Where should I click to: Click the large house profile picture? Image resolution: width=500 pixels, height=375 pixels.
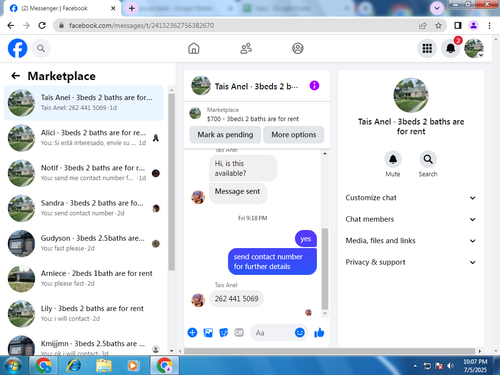click(x=411, y=95)
